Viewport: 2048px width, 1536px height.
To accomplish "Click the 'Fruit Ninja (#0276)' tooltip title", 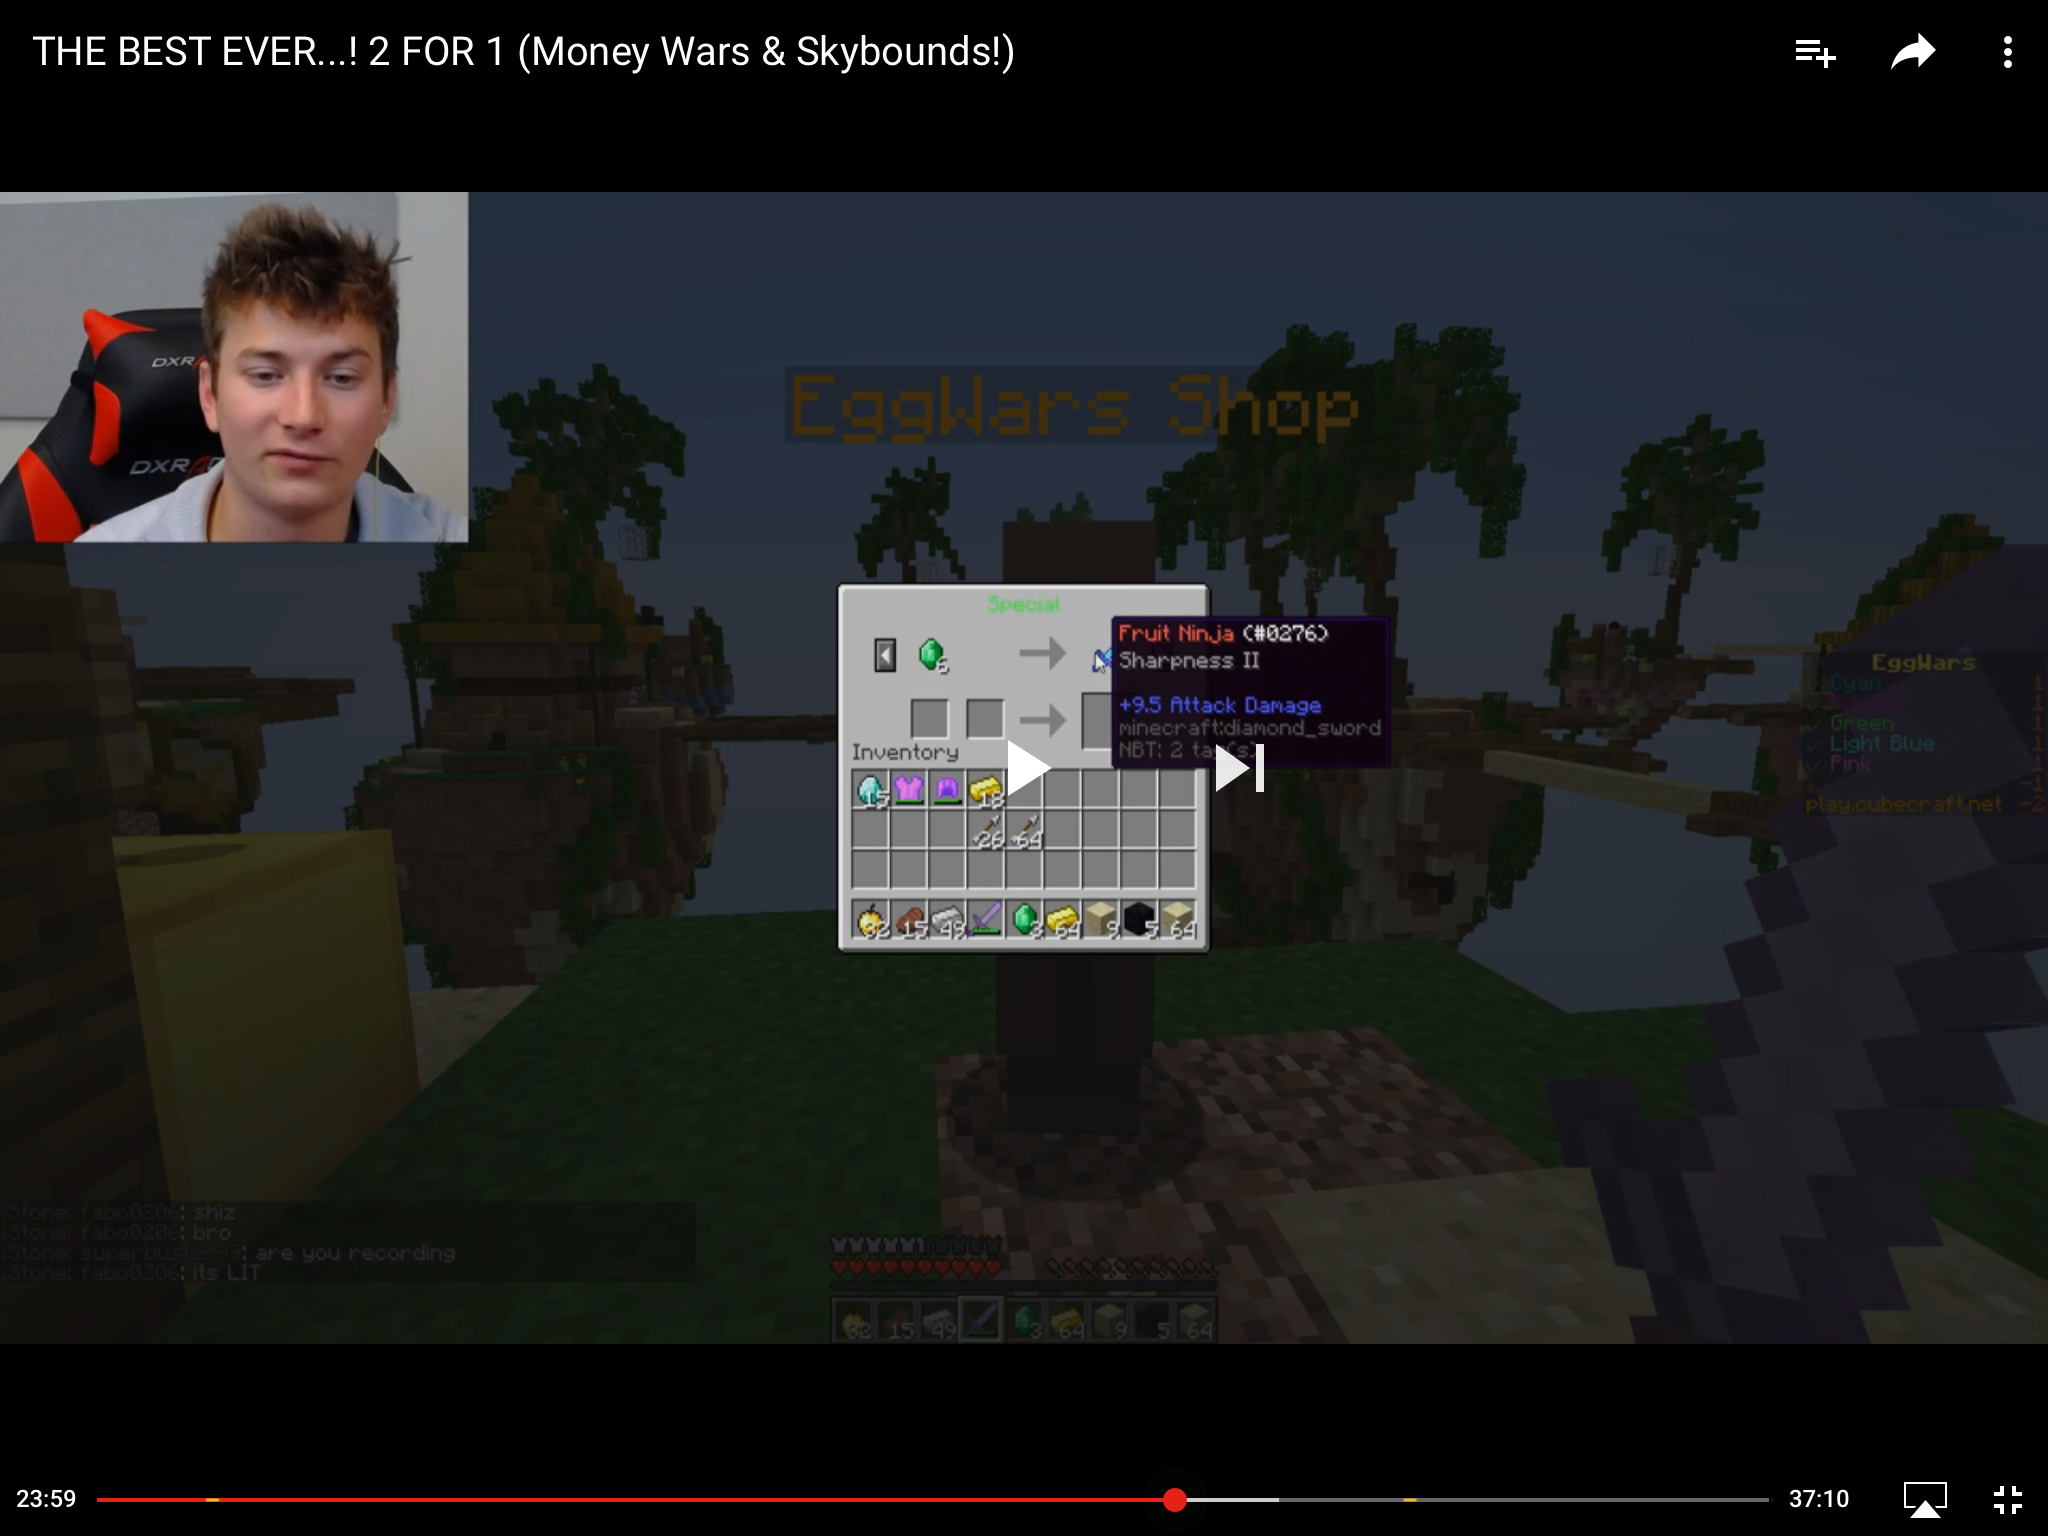I will [x=1223, y=633].
